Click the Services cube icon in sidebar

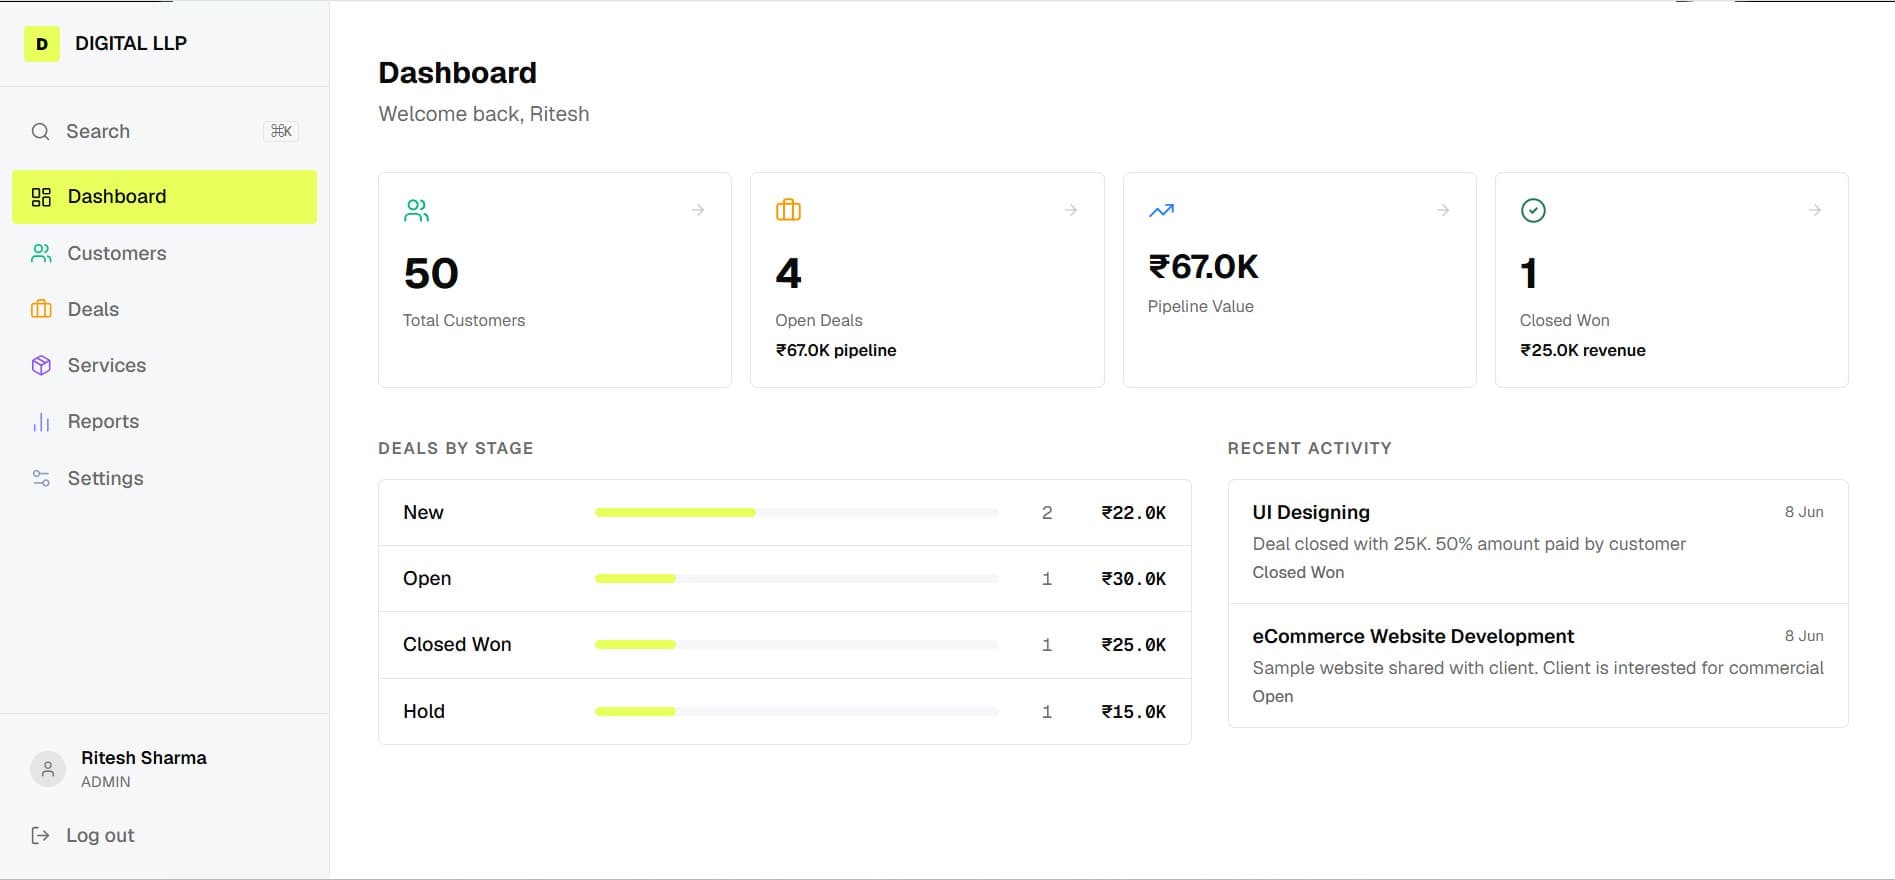tap(41, 366)
